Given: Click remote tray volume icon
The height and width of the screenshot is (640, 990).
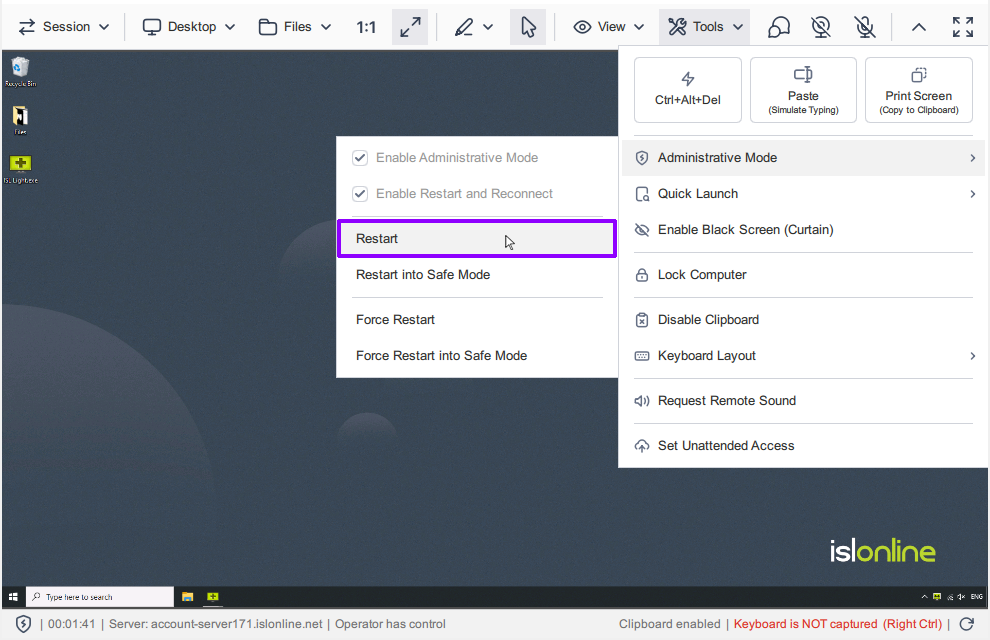Looking at the screenshot, I should [961, 596].
